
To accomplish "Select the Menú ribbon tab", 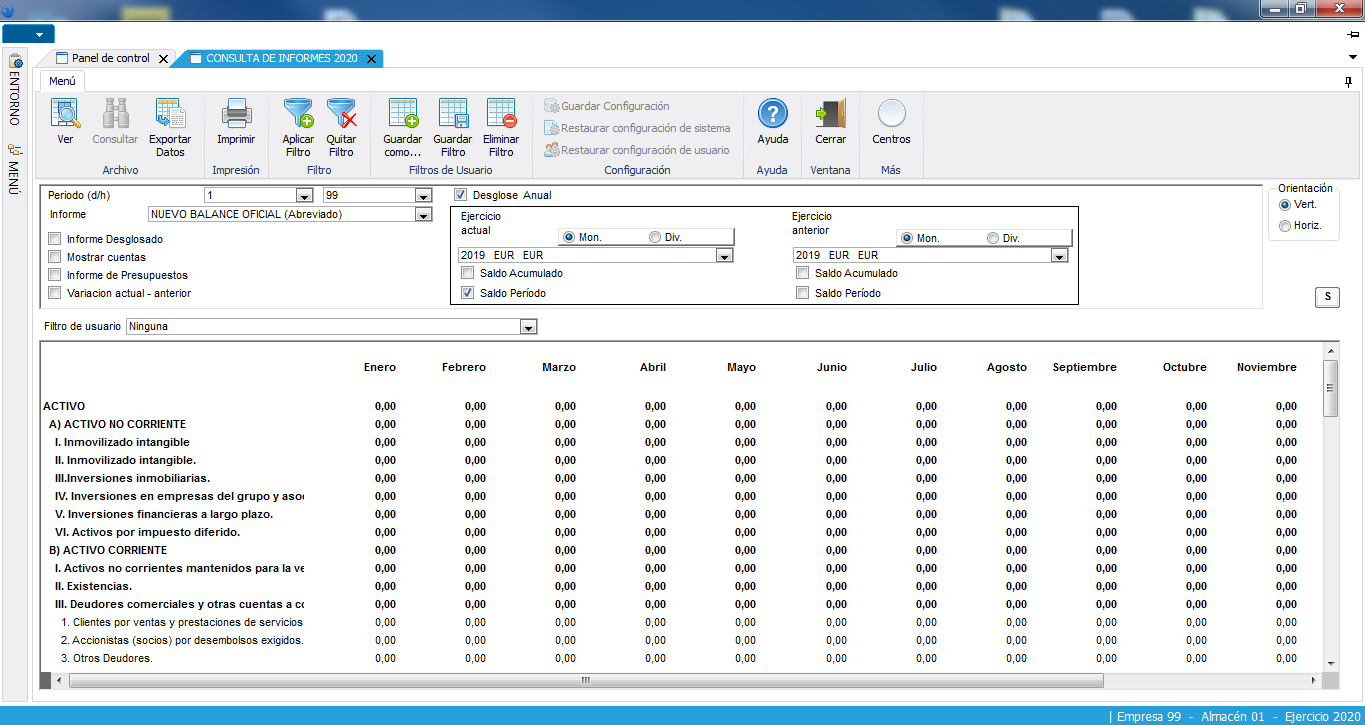I will pyautogui.click(x=63, y=82).
